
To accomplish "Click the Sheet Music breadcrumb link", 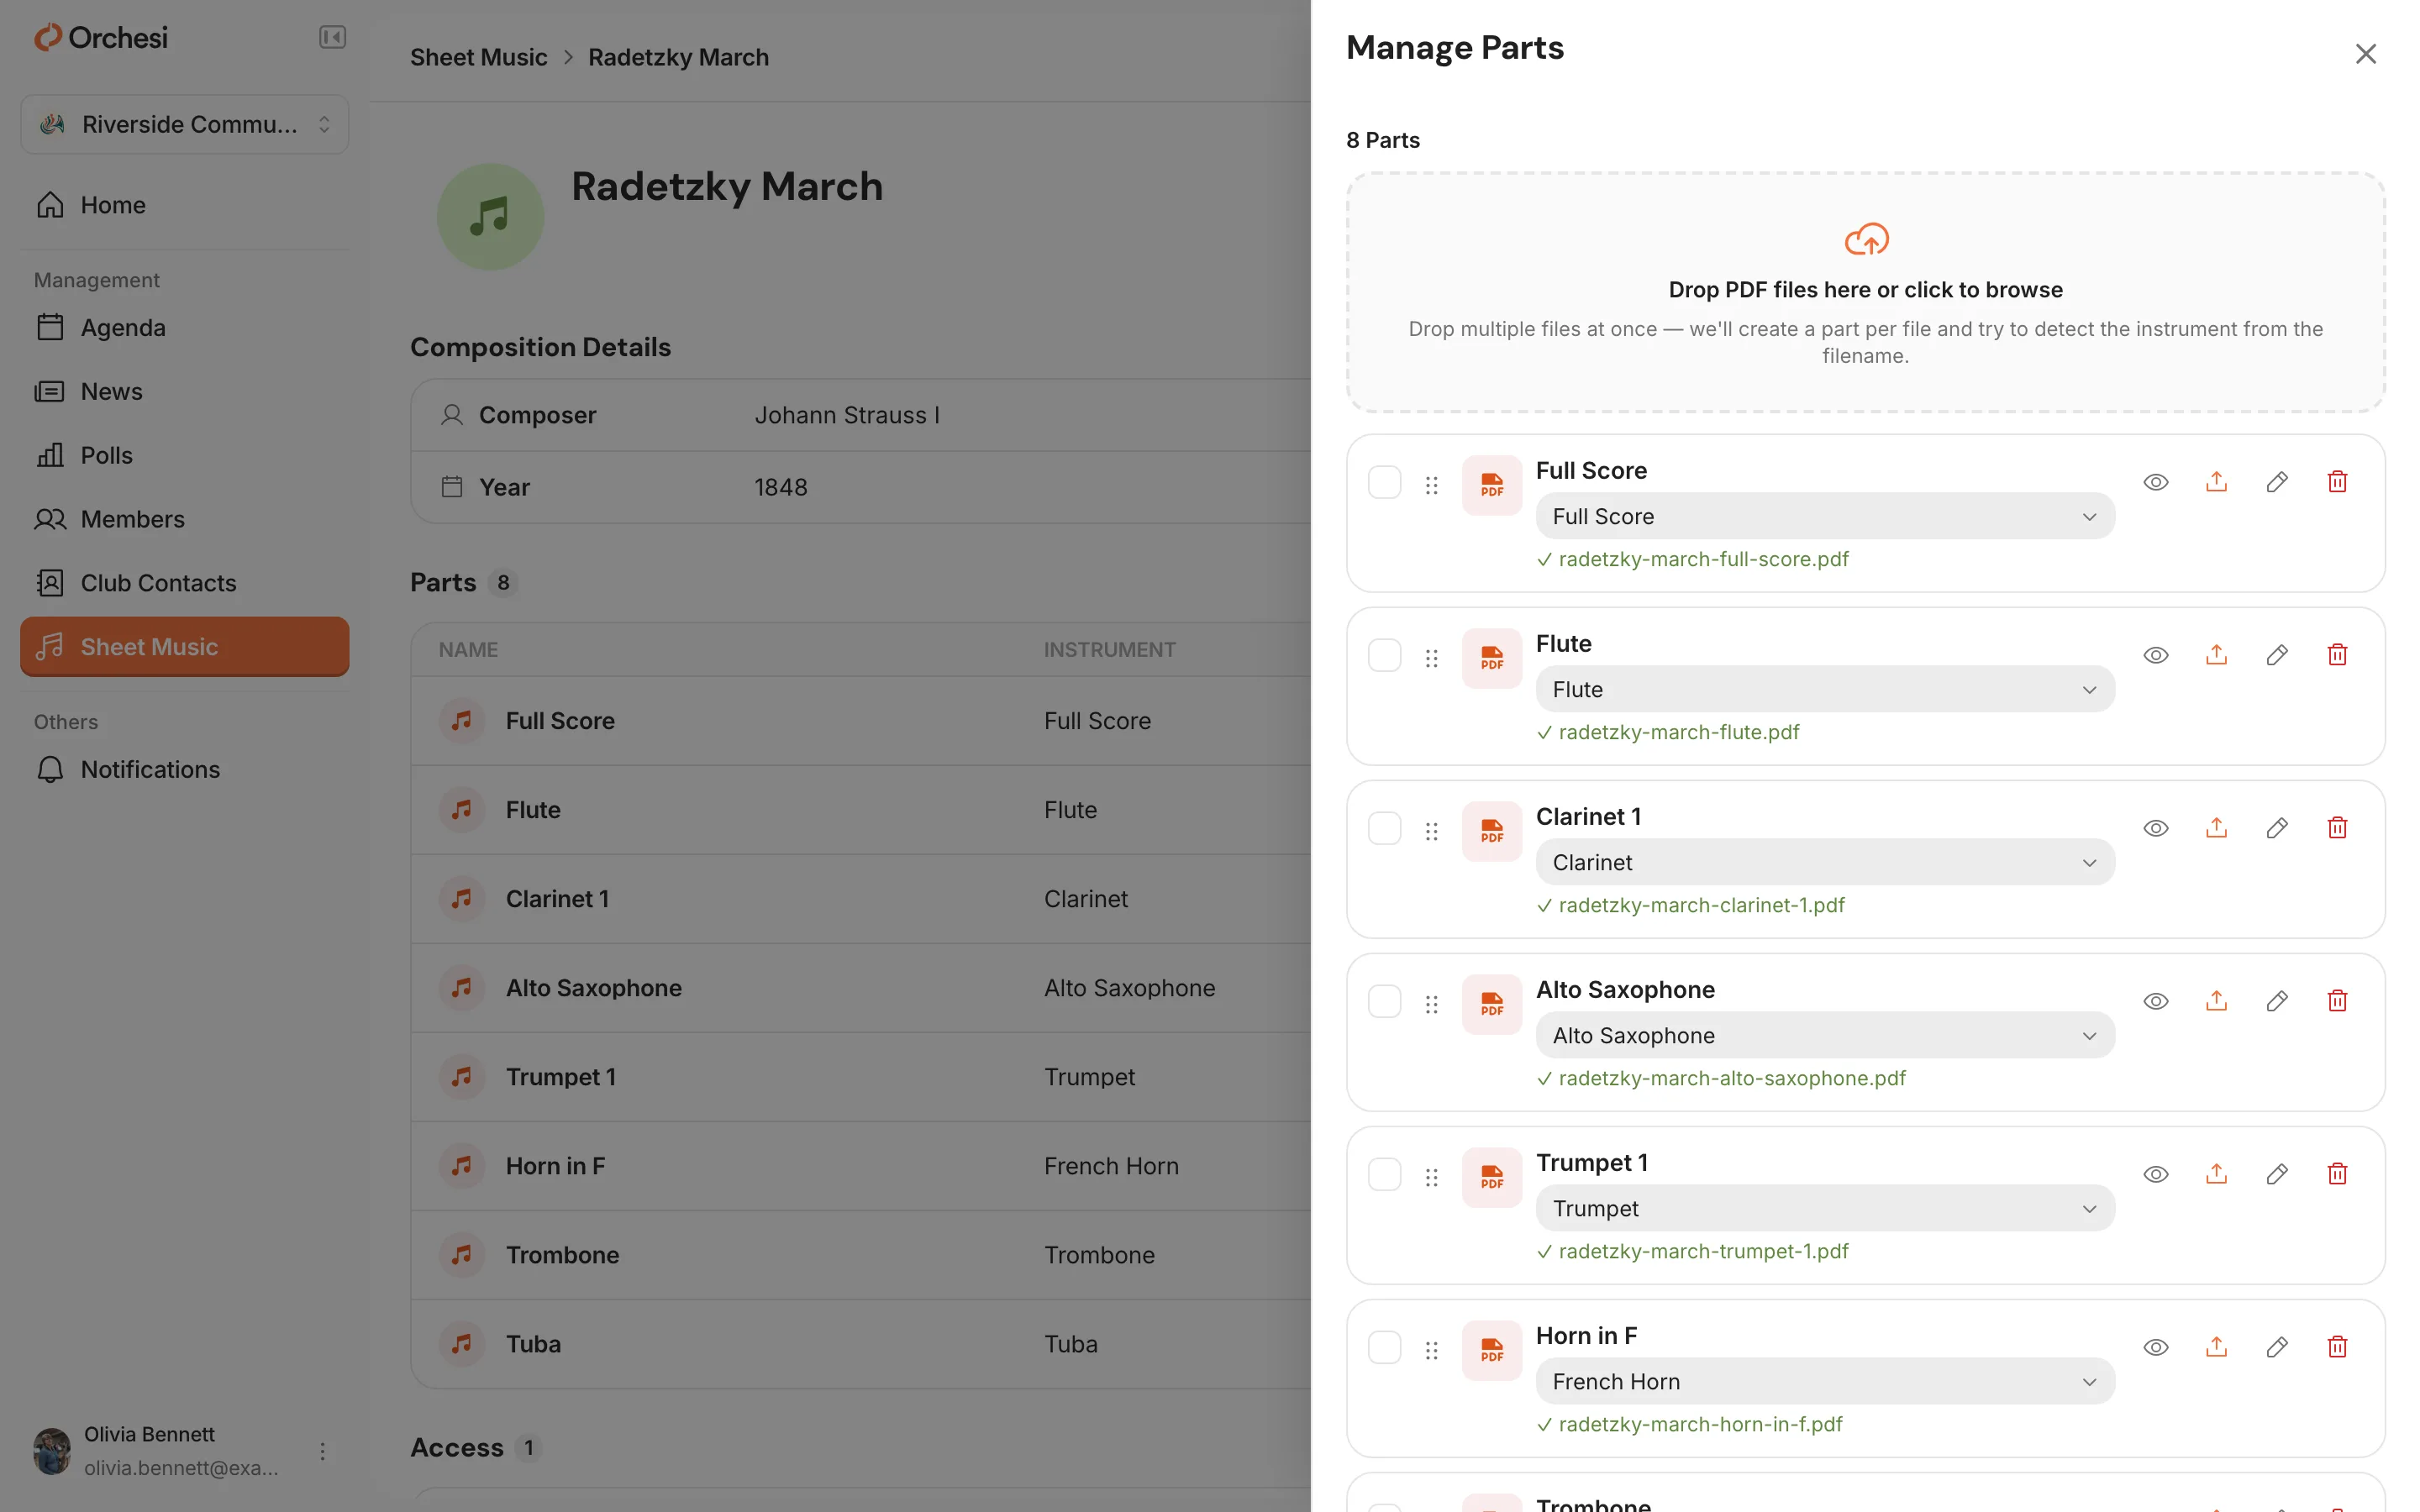I will [478, 57].
